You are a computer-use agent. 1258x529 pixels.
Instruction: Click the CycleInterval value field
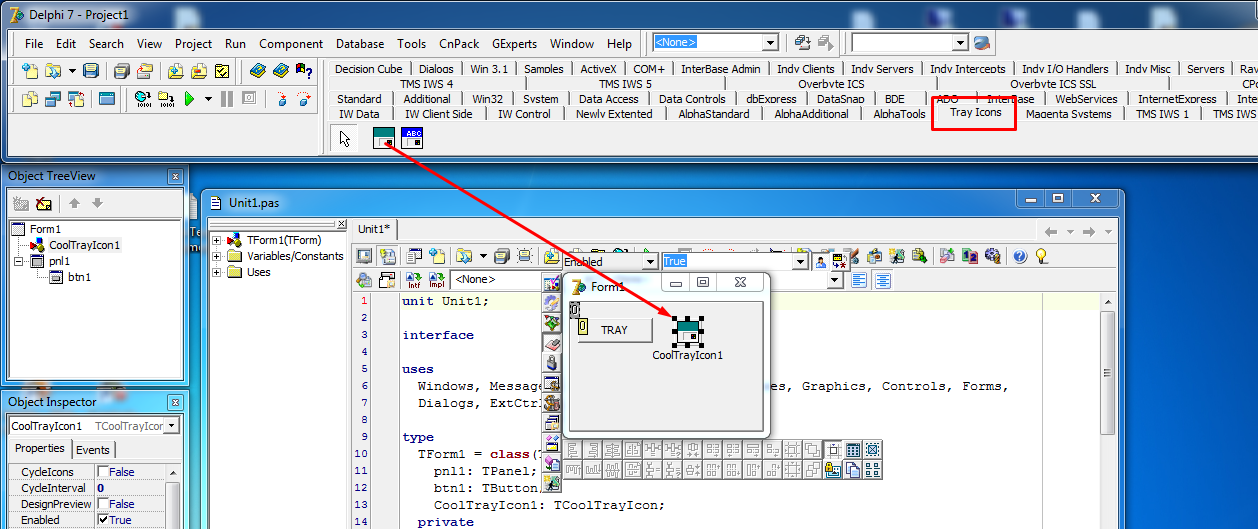[x=129, y=488]
